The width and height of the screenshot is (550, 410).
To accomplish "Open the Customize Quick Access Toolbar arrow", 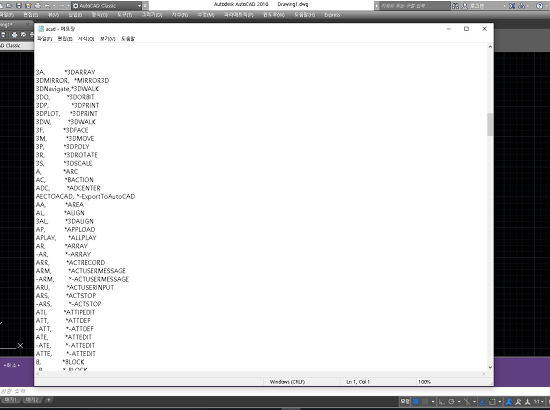I will click(x=145, y=6).
